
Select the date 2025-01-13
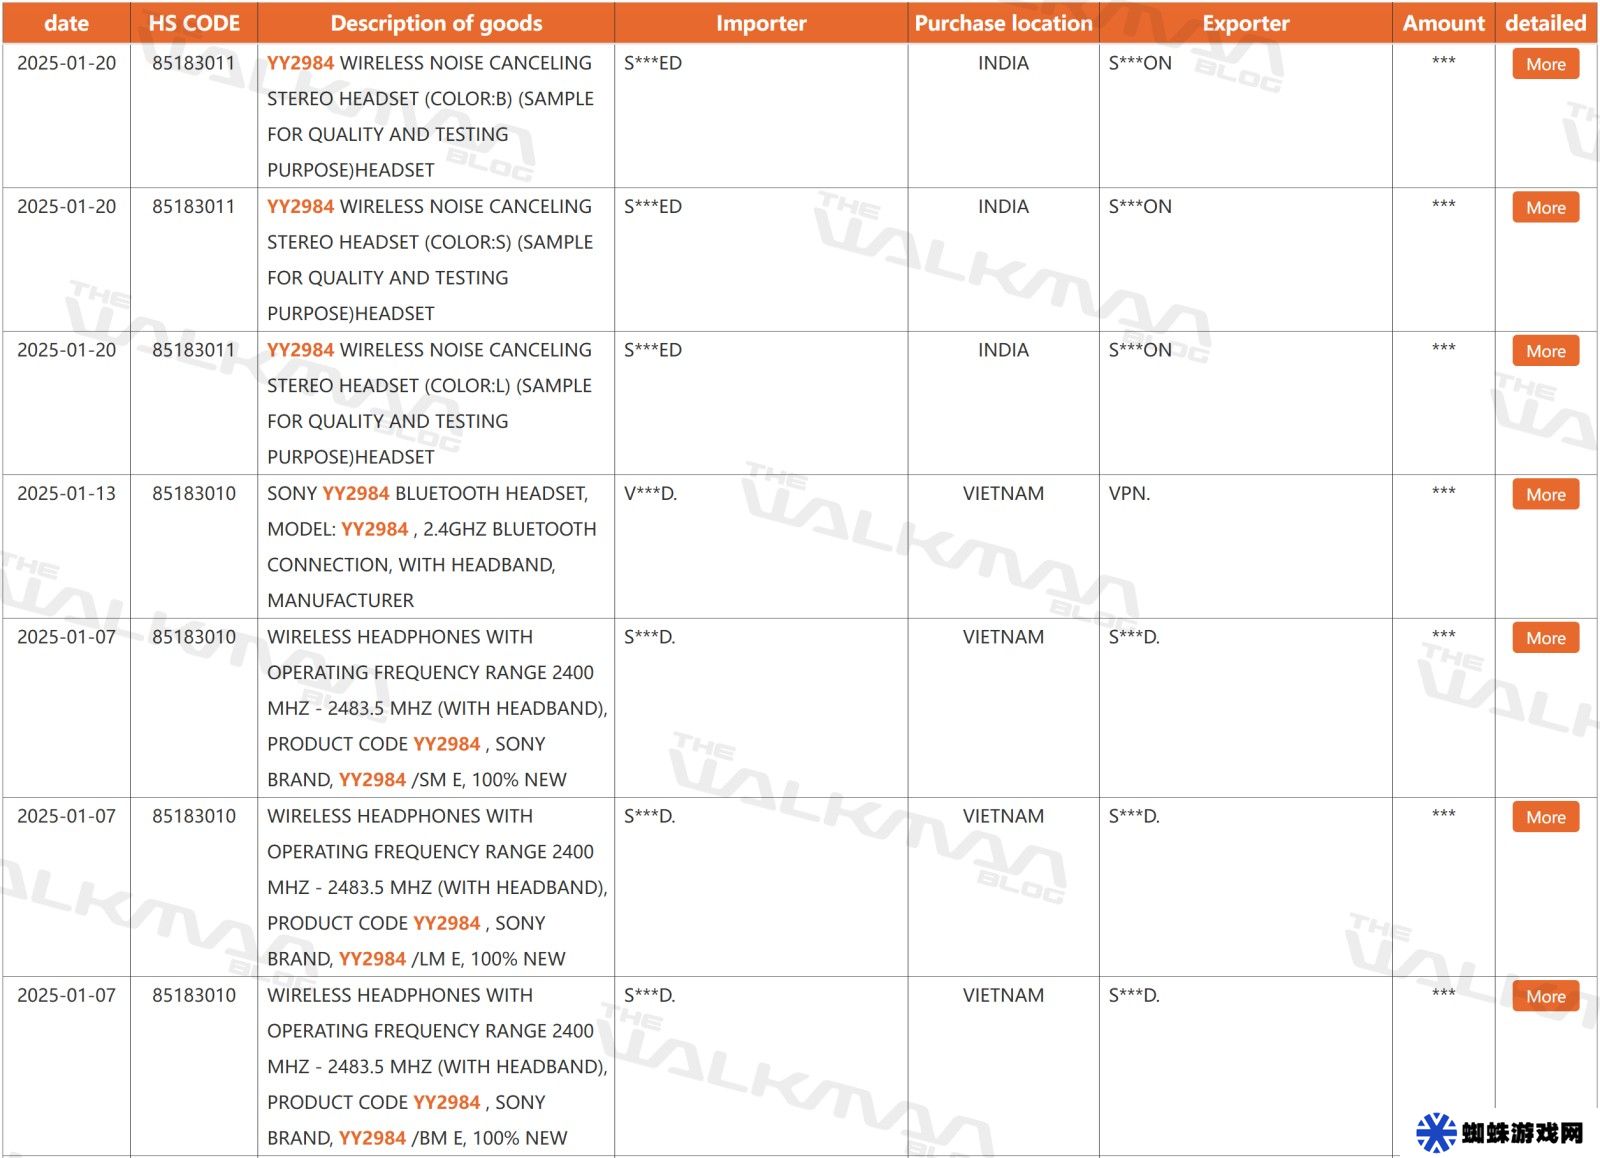67,493
